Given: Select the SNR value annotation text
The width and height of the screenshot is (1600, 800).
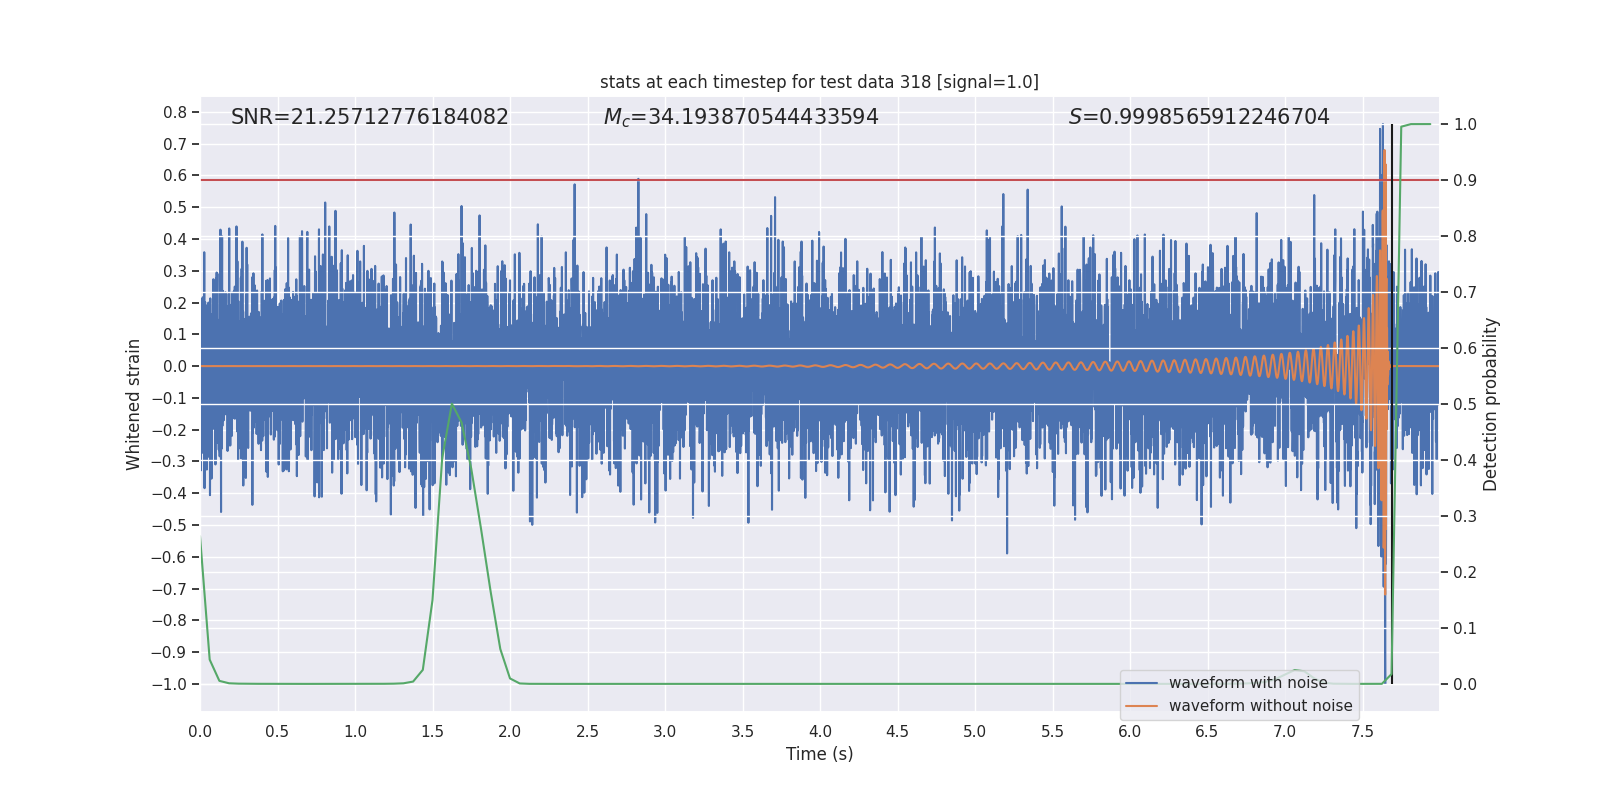Looking at the screenshot, I should 369,117.
